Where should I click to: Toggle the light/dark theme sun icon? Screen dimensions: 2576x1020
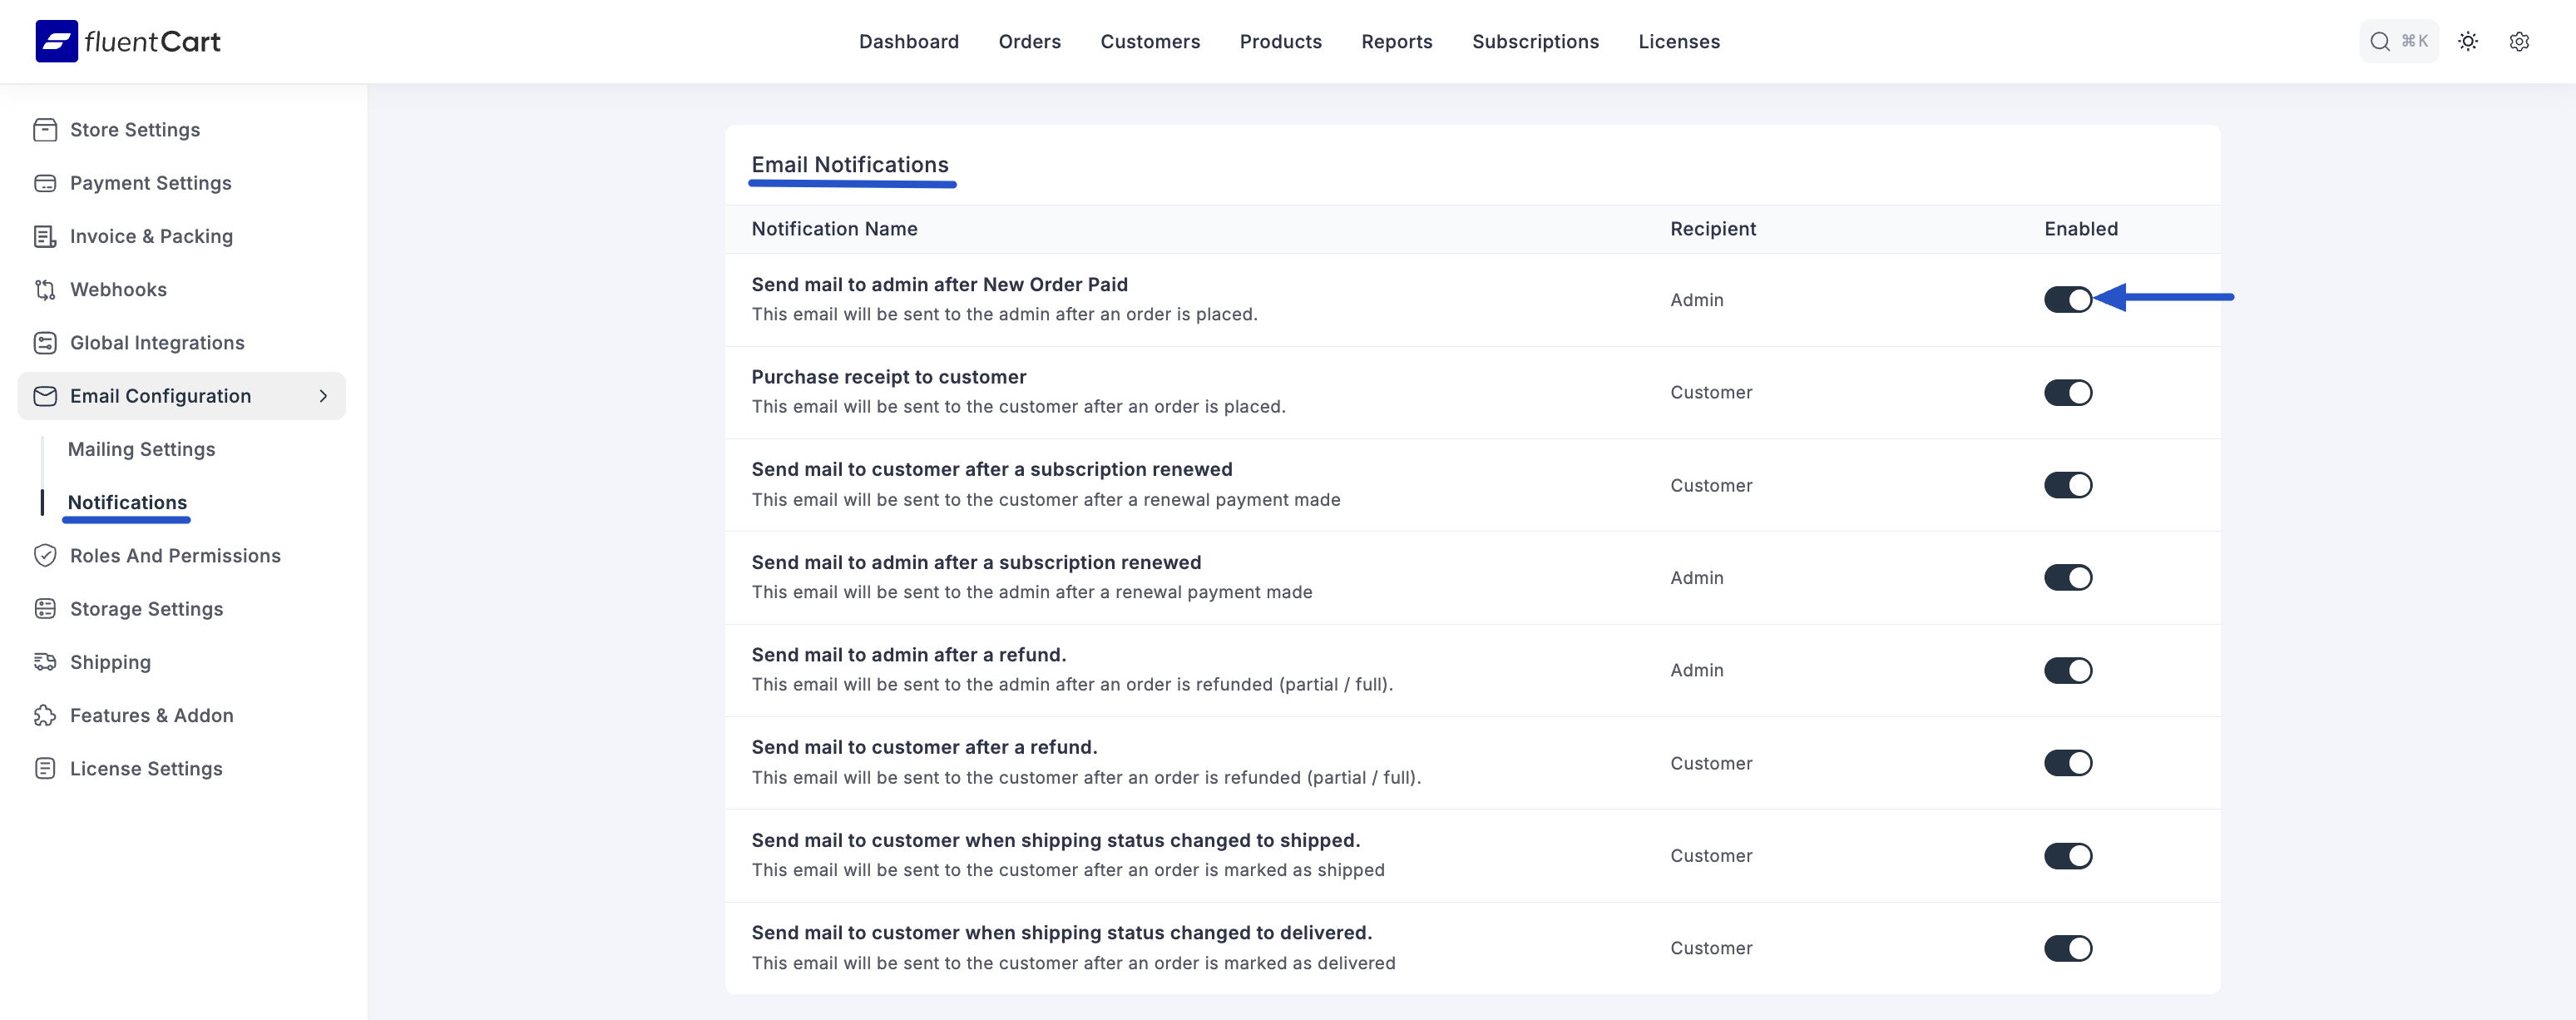click(x=2468, y=42)
